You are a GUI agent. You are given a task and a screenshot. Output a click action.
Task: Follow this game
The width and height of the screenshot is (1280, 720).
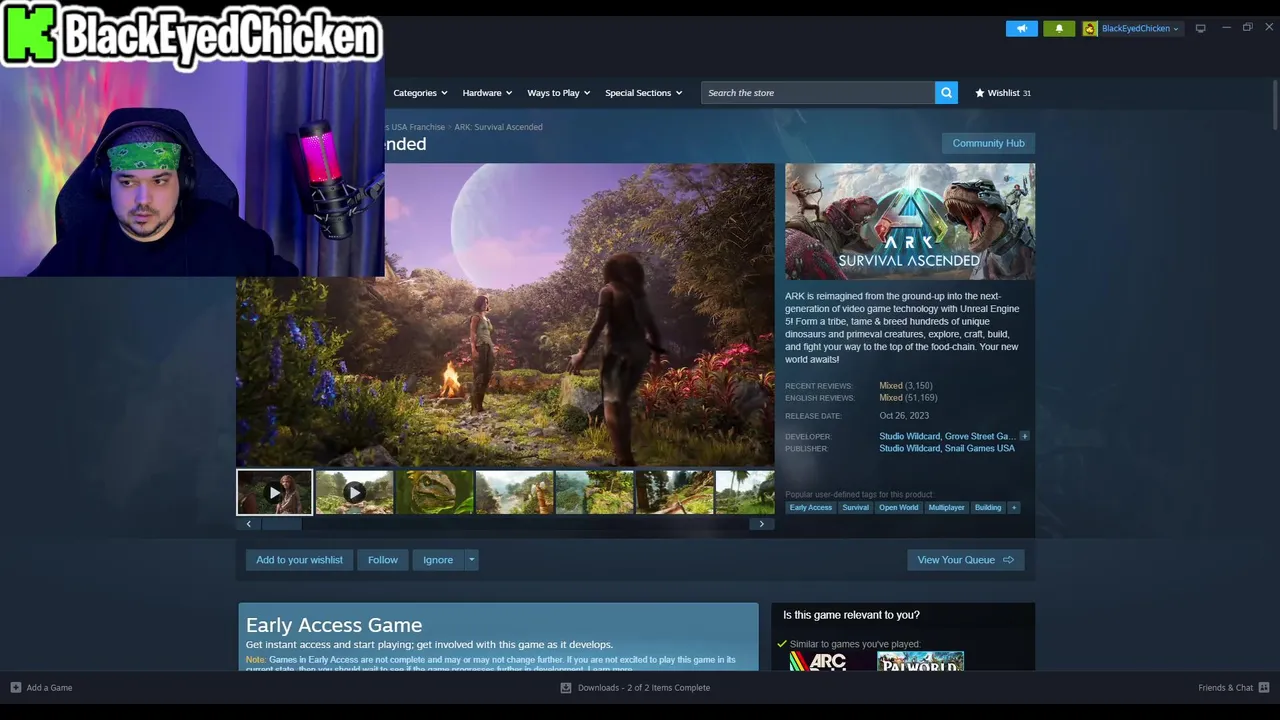coord(382,560)
